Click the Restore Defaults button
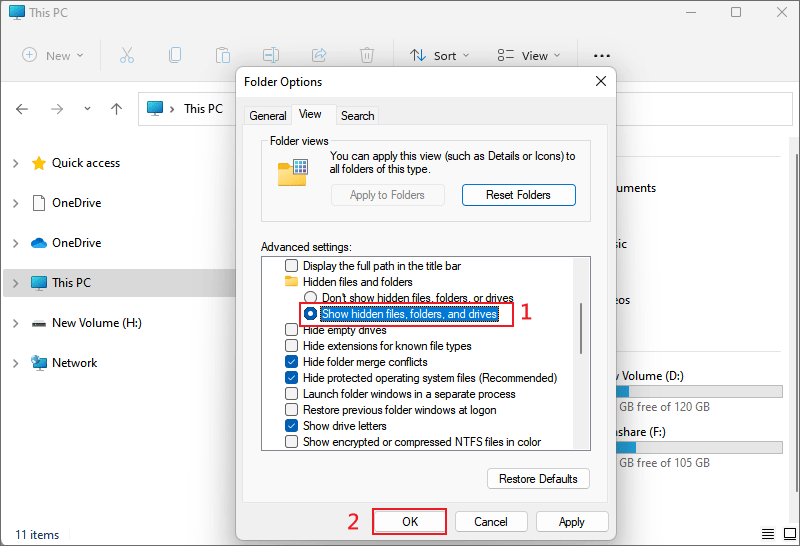 tap(538, 479)
